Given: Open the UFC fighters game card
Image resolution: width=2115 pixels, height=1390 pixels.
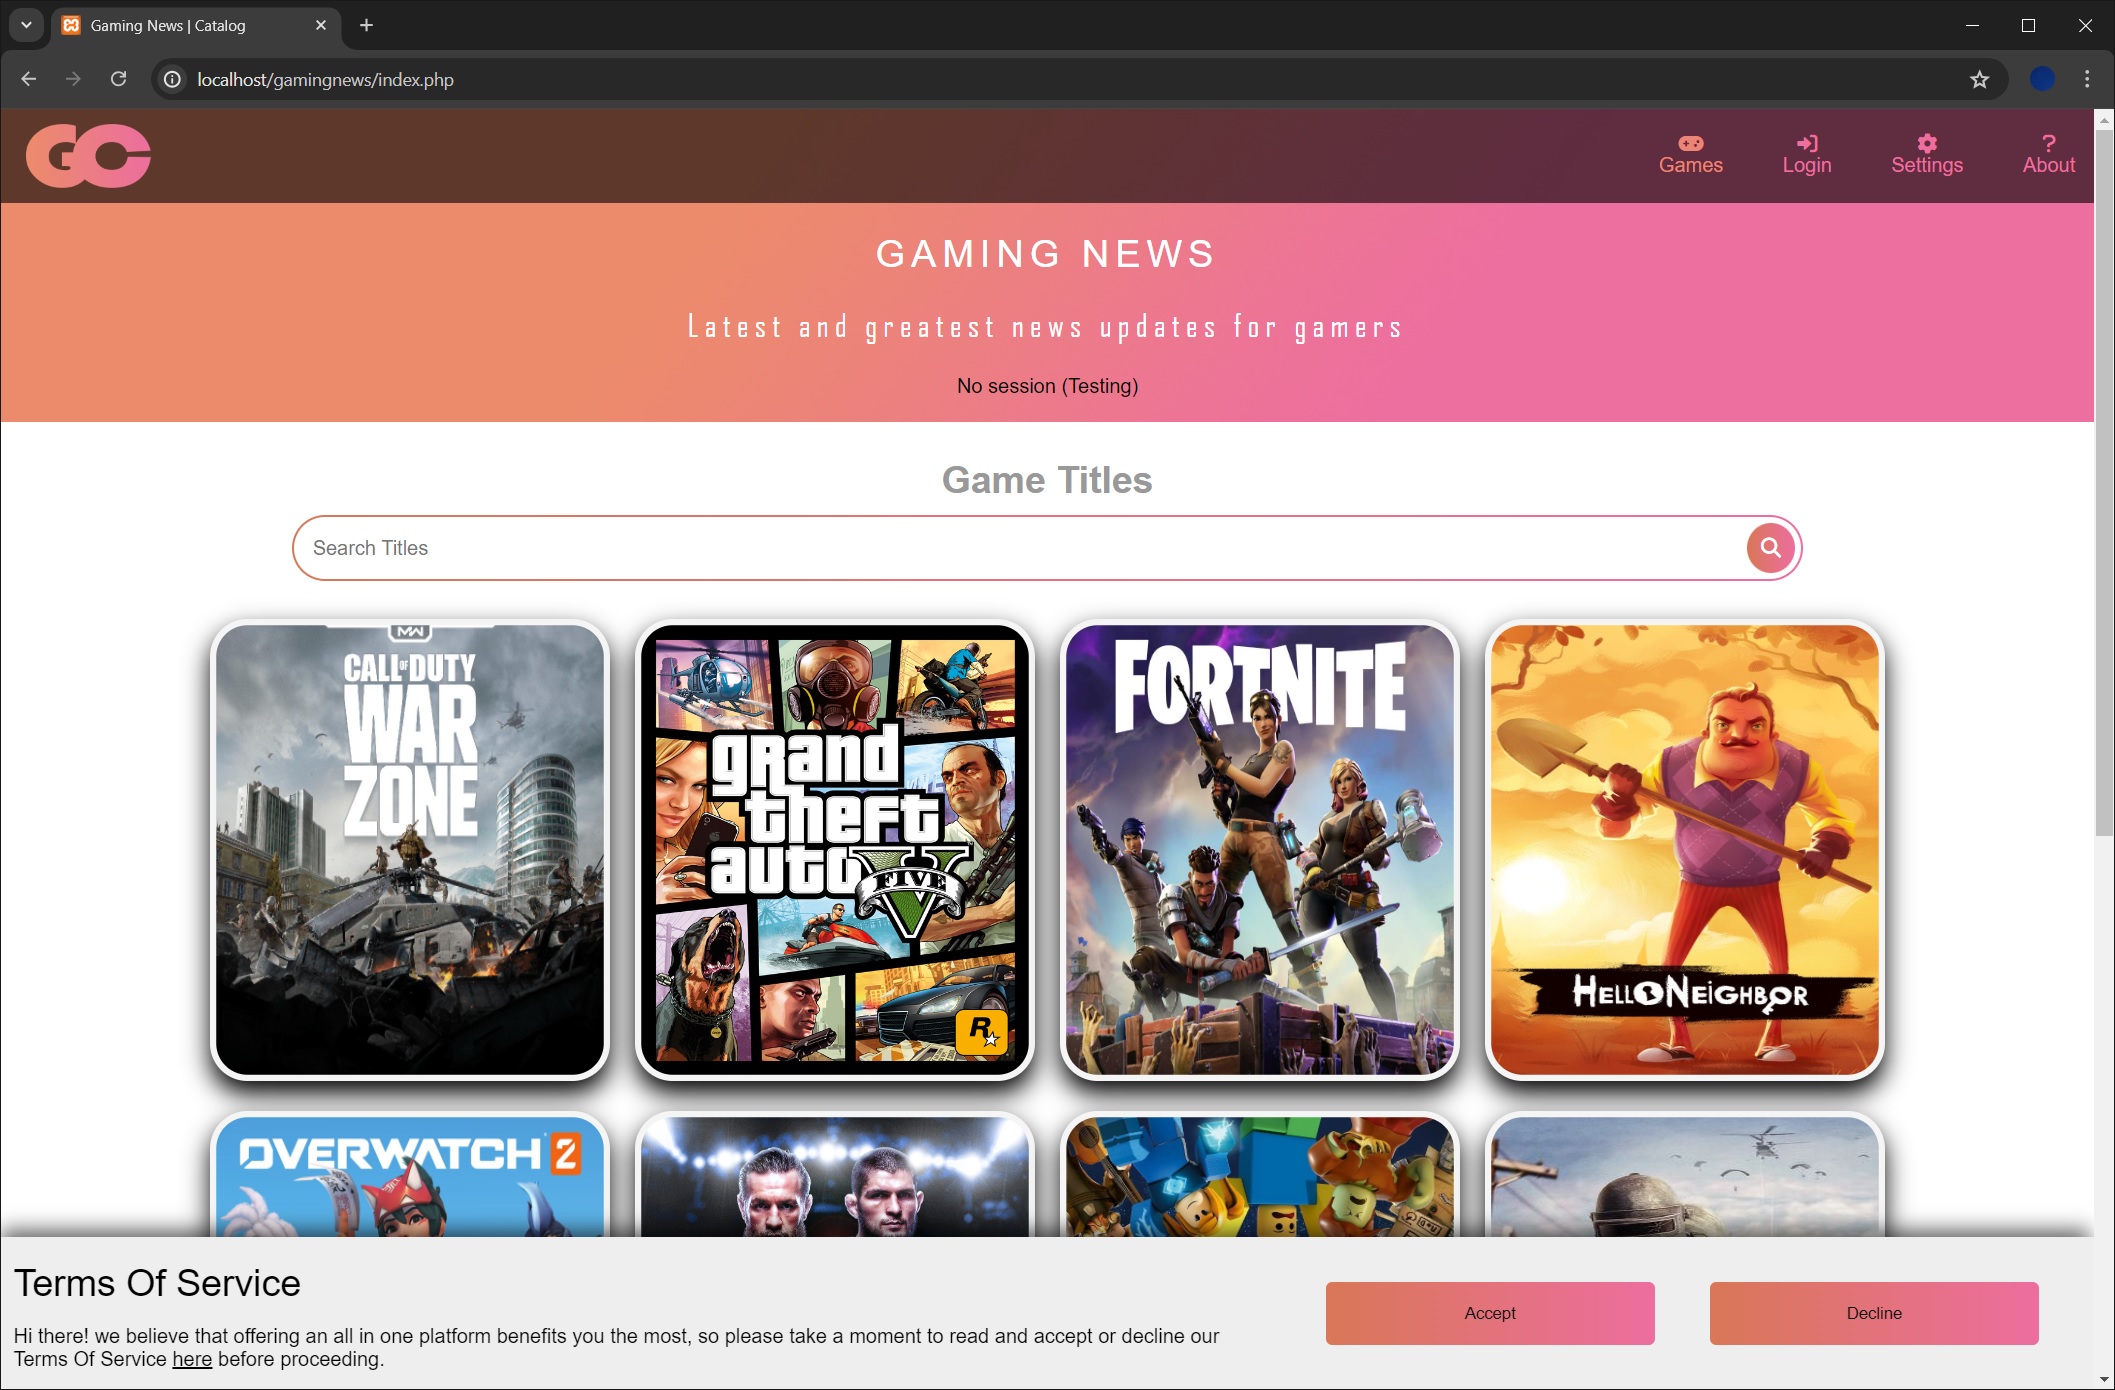Looking at the screenshot, I should pyautogui.click(x=835, y=1175).
